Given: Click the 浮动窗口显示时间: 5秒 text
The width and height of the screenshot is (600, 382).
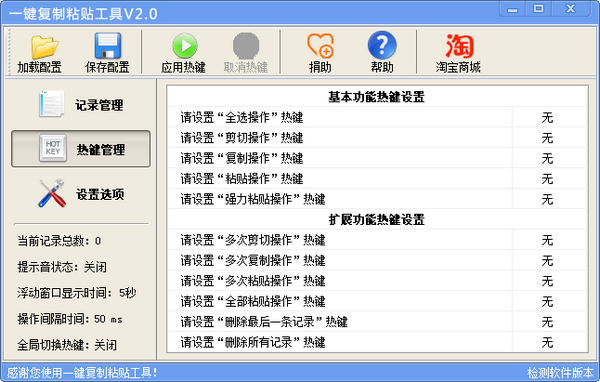Looking at the screenshot, I should [77, 293].
